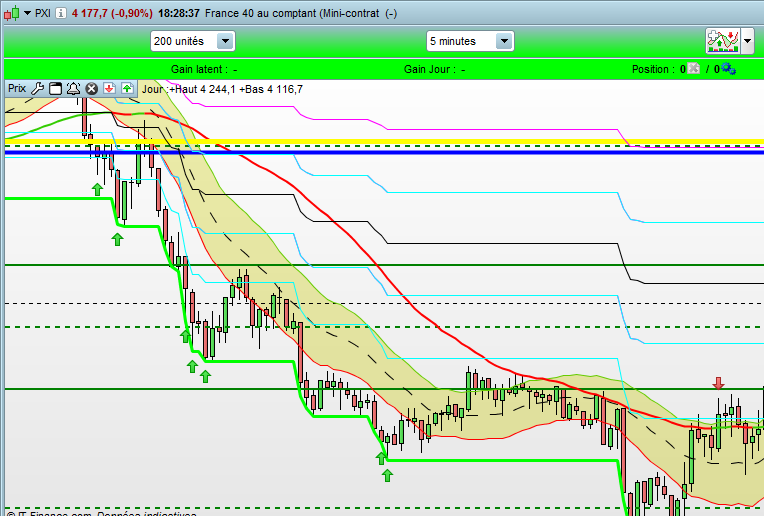This screenshot has height=516, width=764.
Task: Click the Prix panel label
Action: (17, 88)
